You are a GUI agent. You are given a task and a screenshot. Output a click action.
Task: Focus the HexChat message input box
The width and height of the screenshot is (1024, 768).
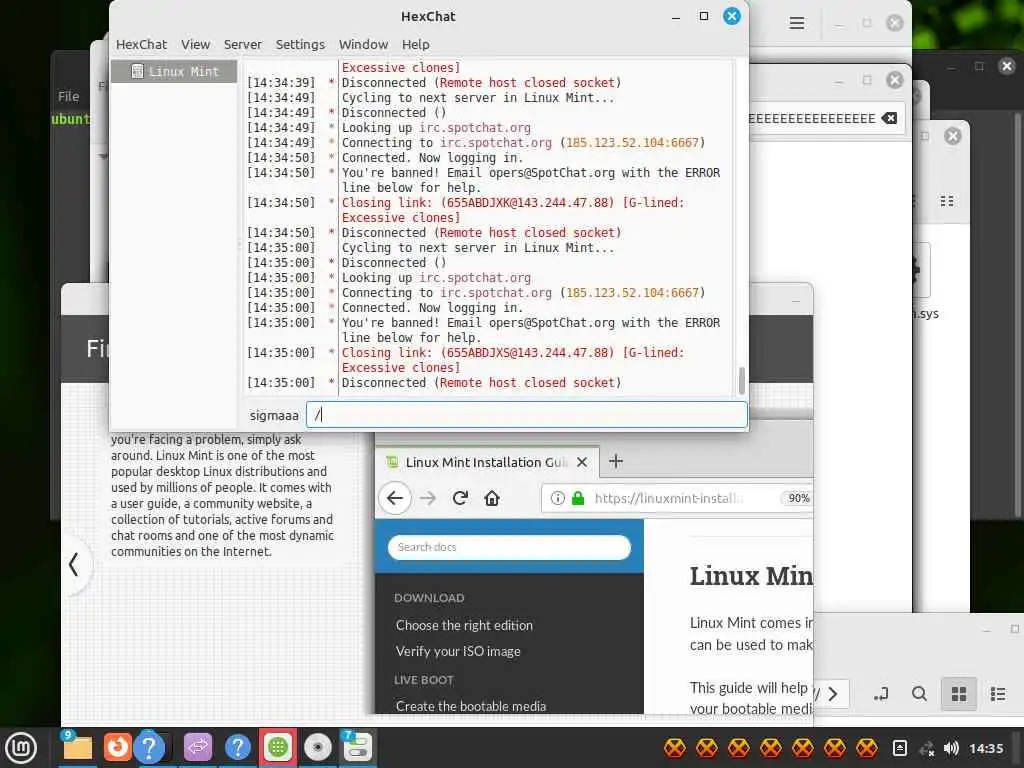526,415
